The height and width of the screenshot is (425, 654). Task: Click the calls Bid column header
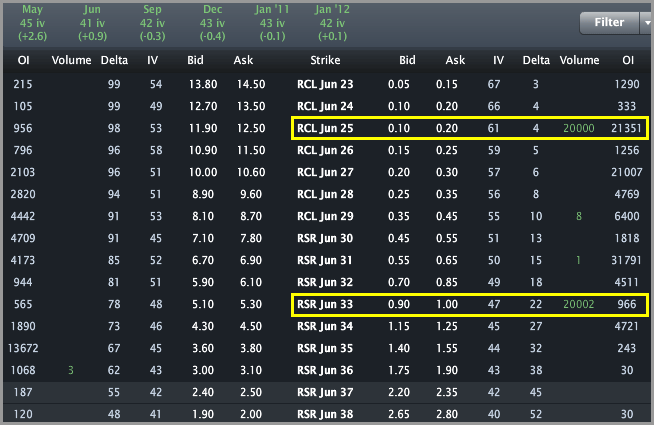[x=195, y=60]
